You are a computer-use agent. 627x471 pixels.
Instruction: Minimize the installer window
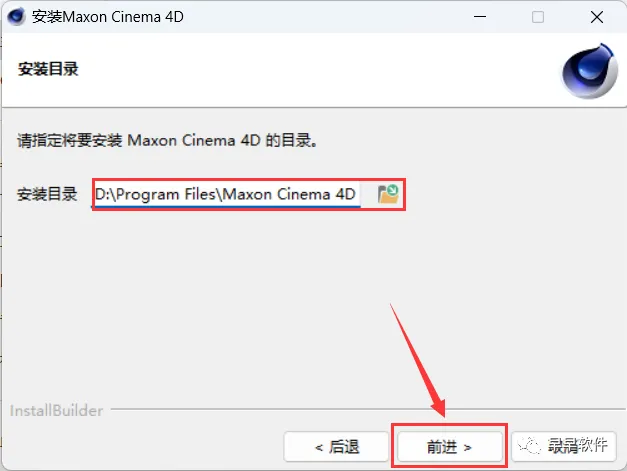[480, 17]
